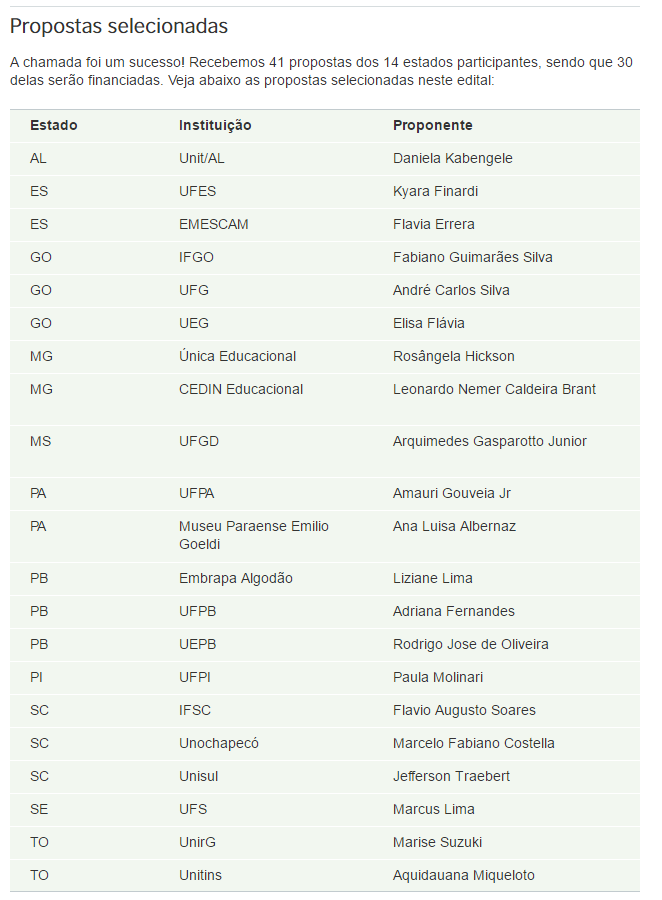Click Fabiano Guimarães Silva name

click(x=473, y=257)
